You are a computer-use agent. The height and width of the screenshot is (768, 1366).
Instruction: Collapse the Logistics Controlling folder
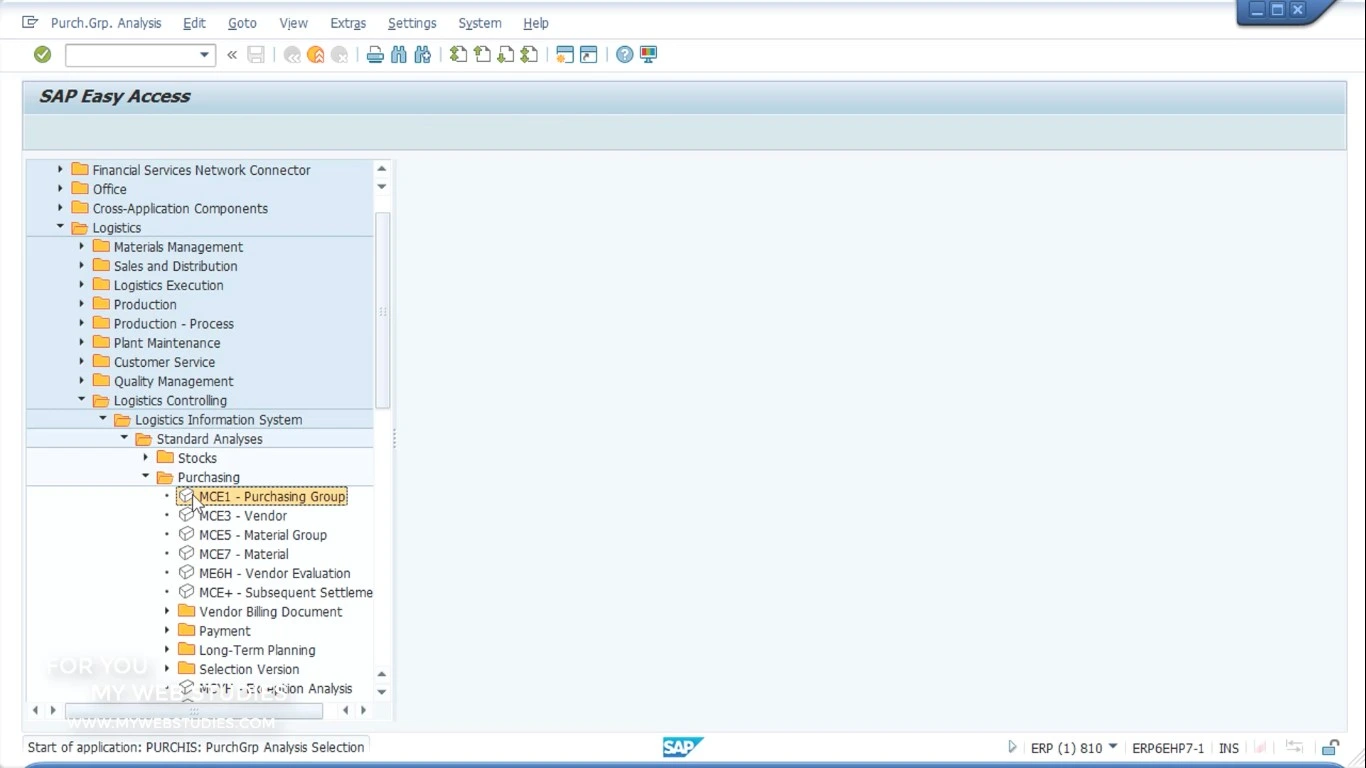click(x=81, y=400)
